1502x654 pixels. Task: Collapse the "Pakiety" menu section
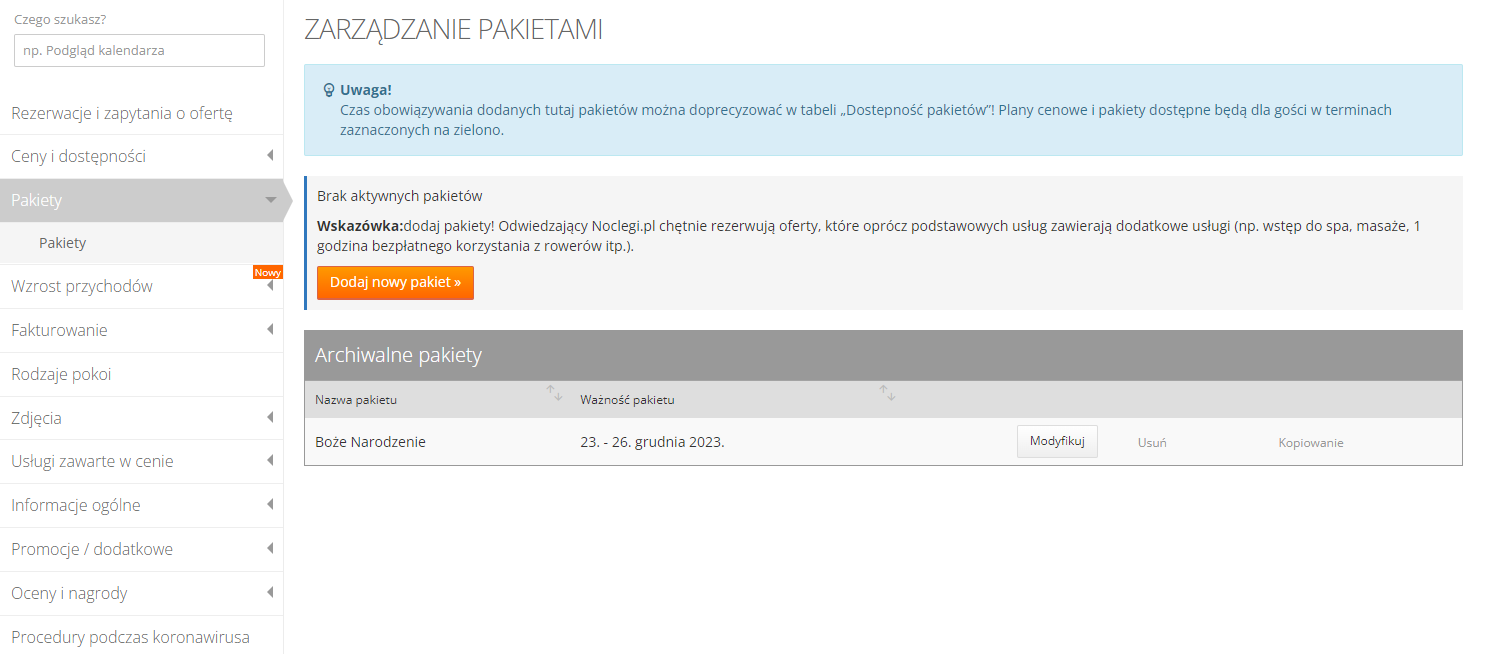[140, 200]
